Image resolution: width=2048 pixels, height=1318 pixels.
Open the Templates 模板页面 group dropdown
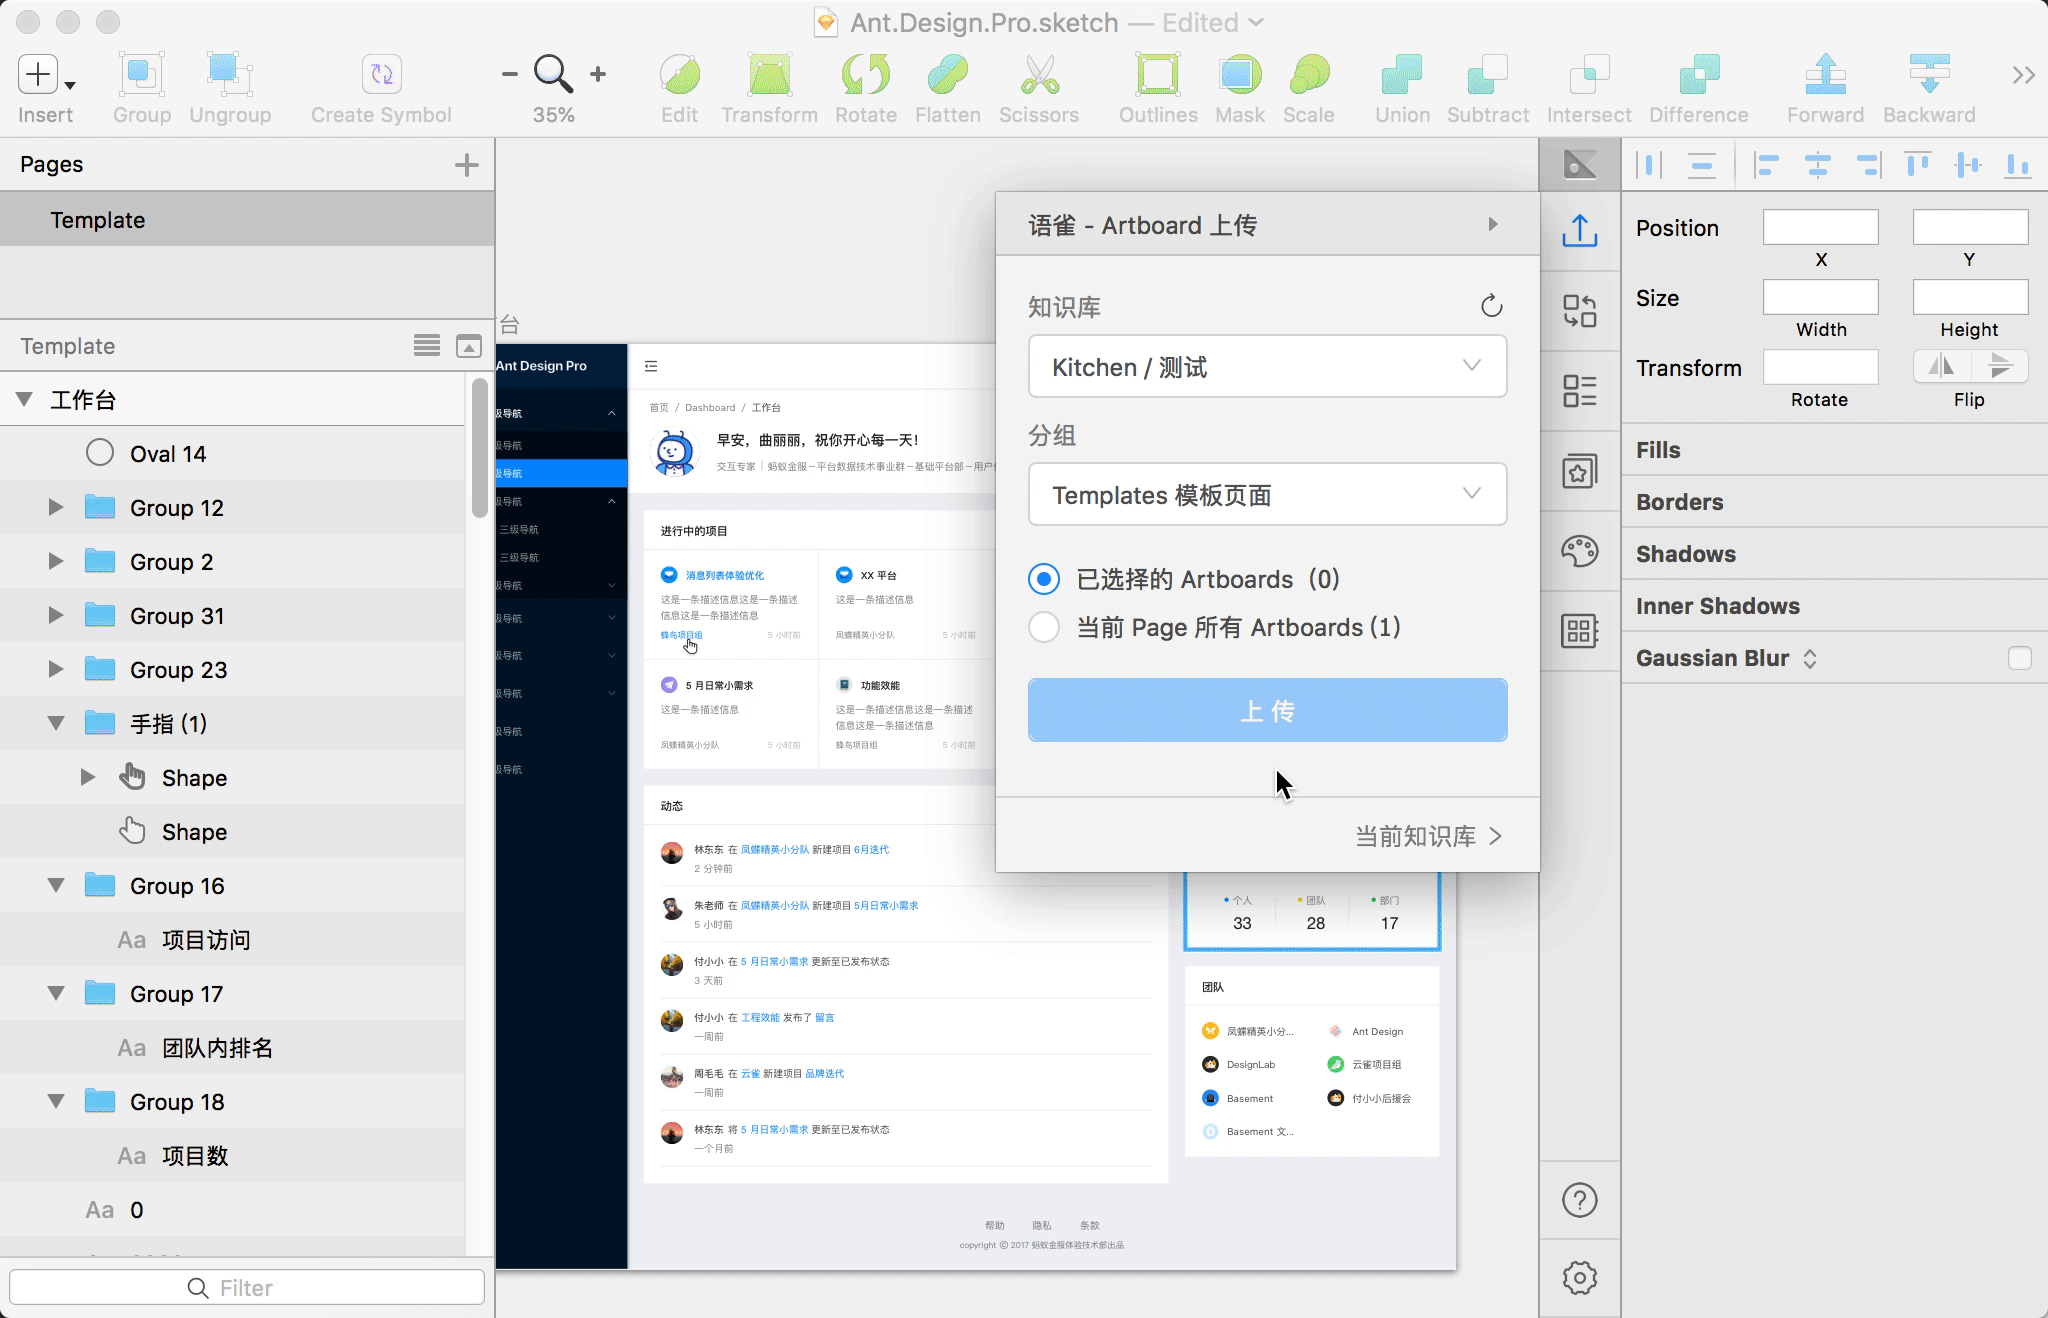[x=1267, y=495]
